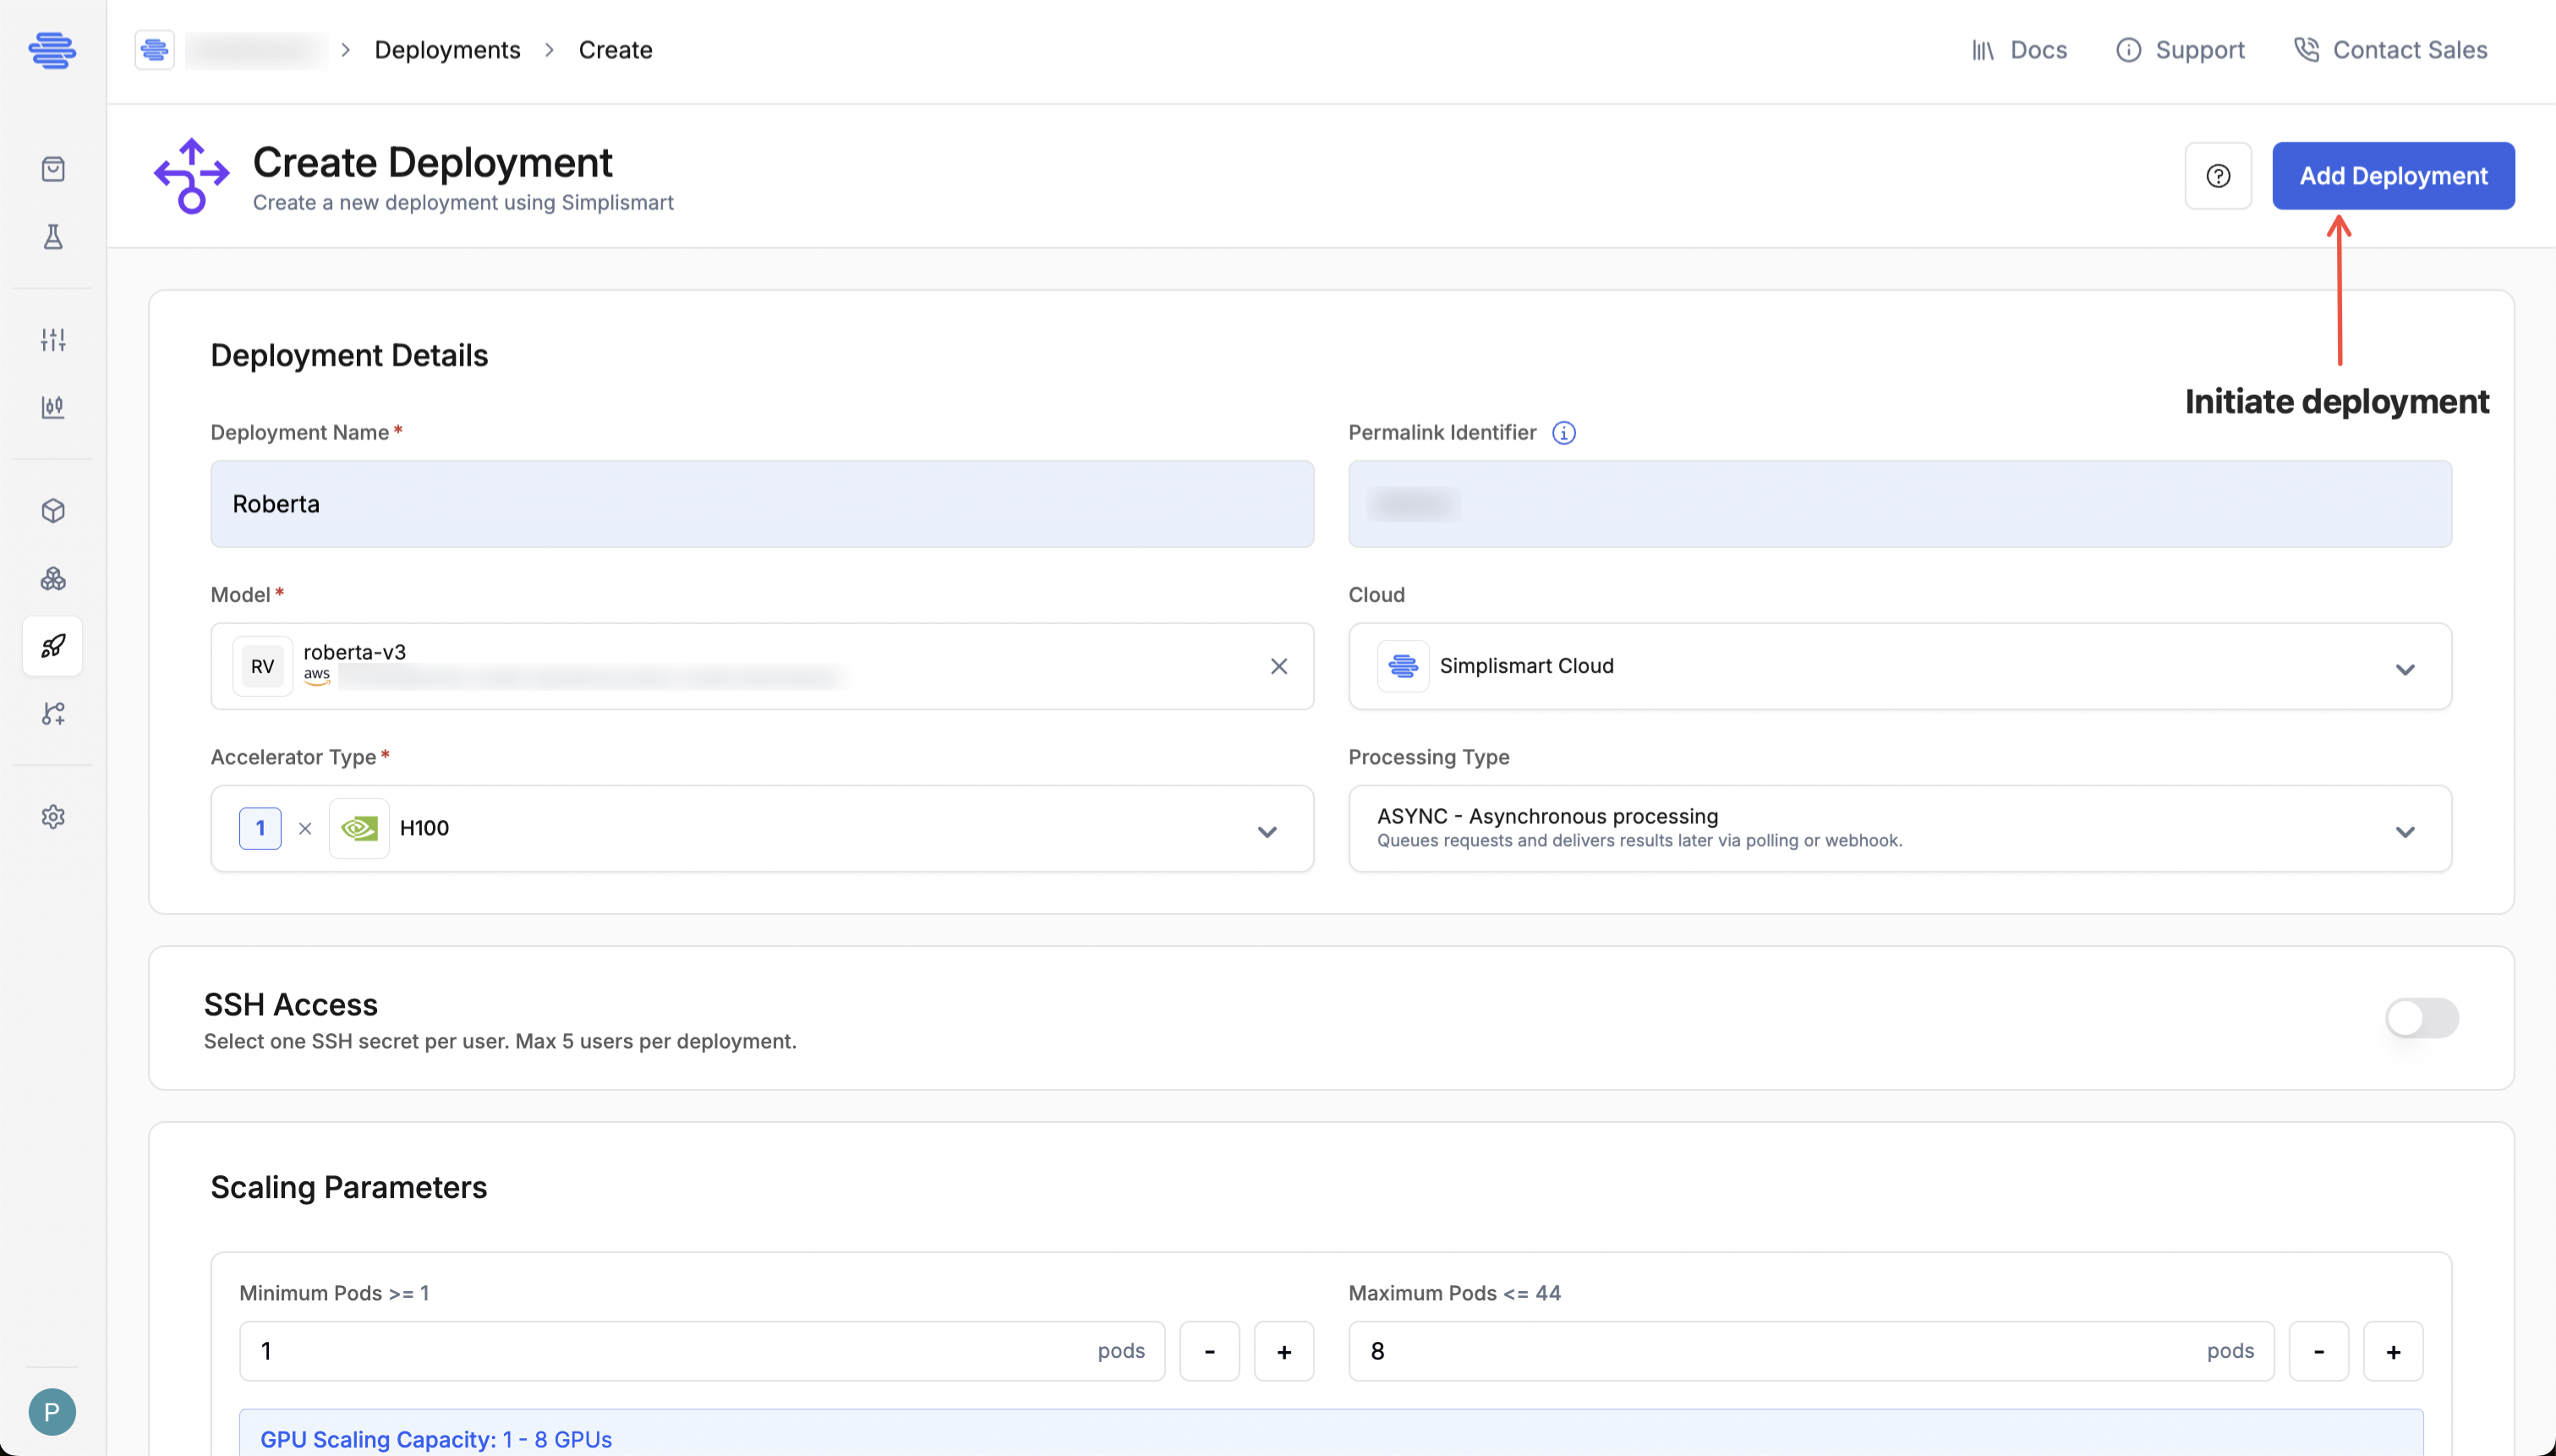
Task: Expand the Accelerator Type dropdown
Action: pos(762,829)
